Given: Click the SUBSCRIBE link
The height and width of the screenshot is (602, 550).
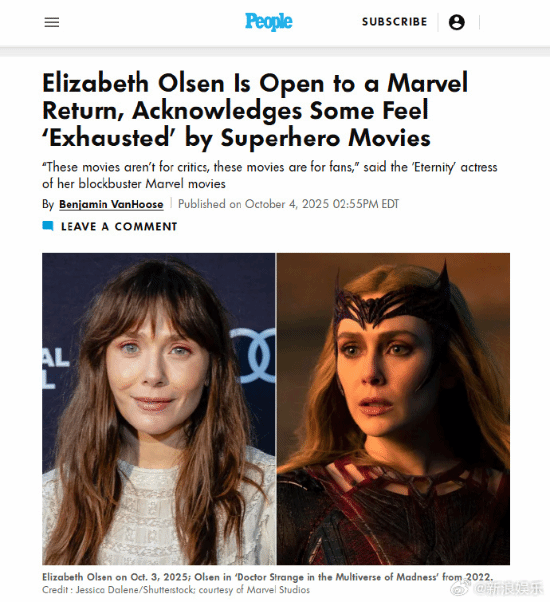Looking at the screenshot, I should [395, 22].
